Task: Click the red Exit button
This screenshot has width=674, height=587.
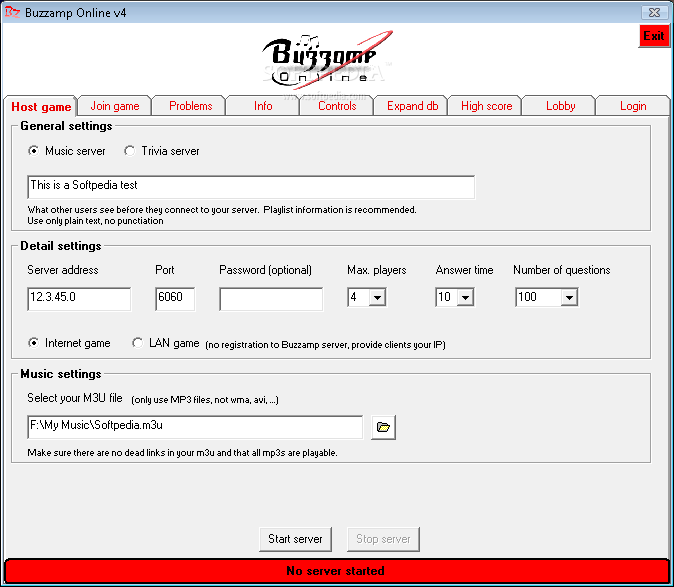Action: [654, 36]
